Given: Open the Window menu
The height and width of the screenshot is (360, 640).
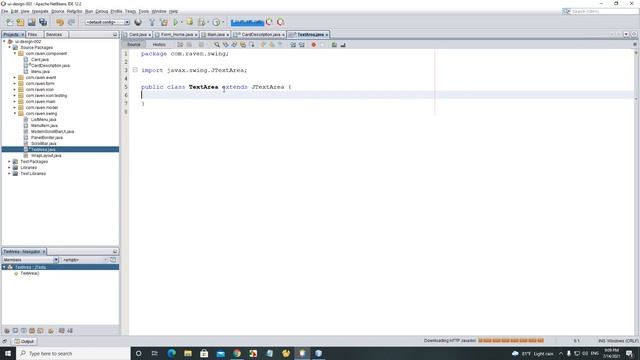Looking at the screenshot, I should tap(159, 11).
